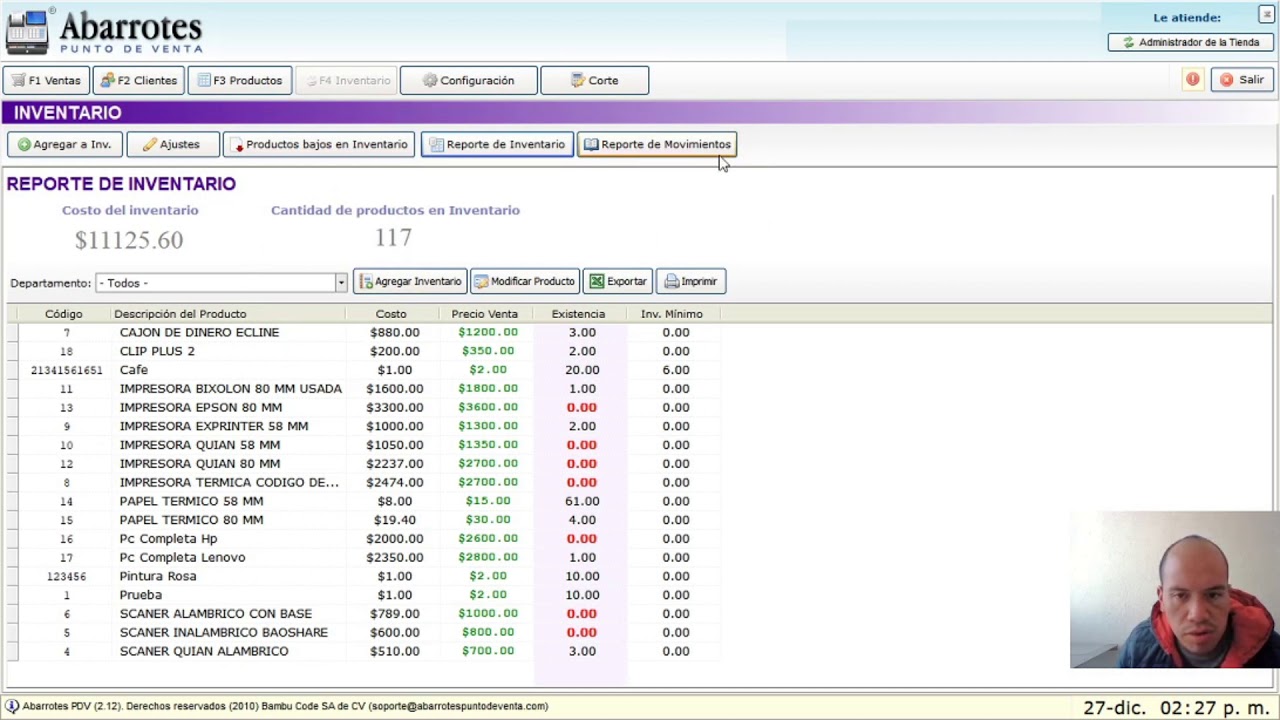
Task: Click the code 21341561651 cell
Action: [66, 370]
